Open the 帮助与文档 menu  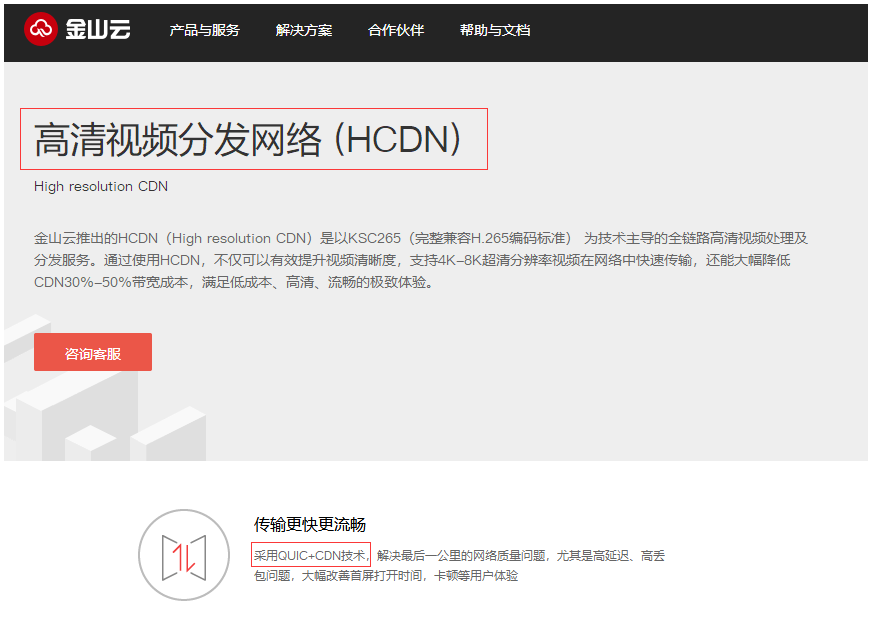[495, 30]
